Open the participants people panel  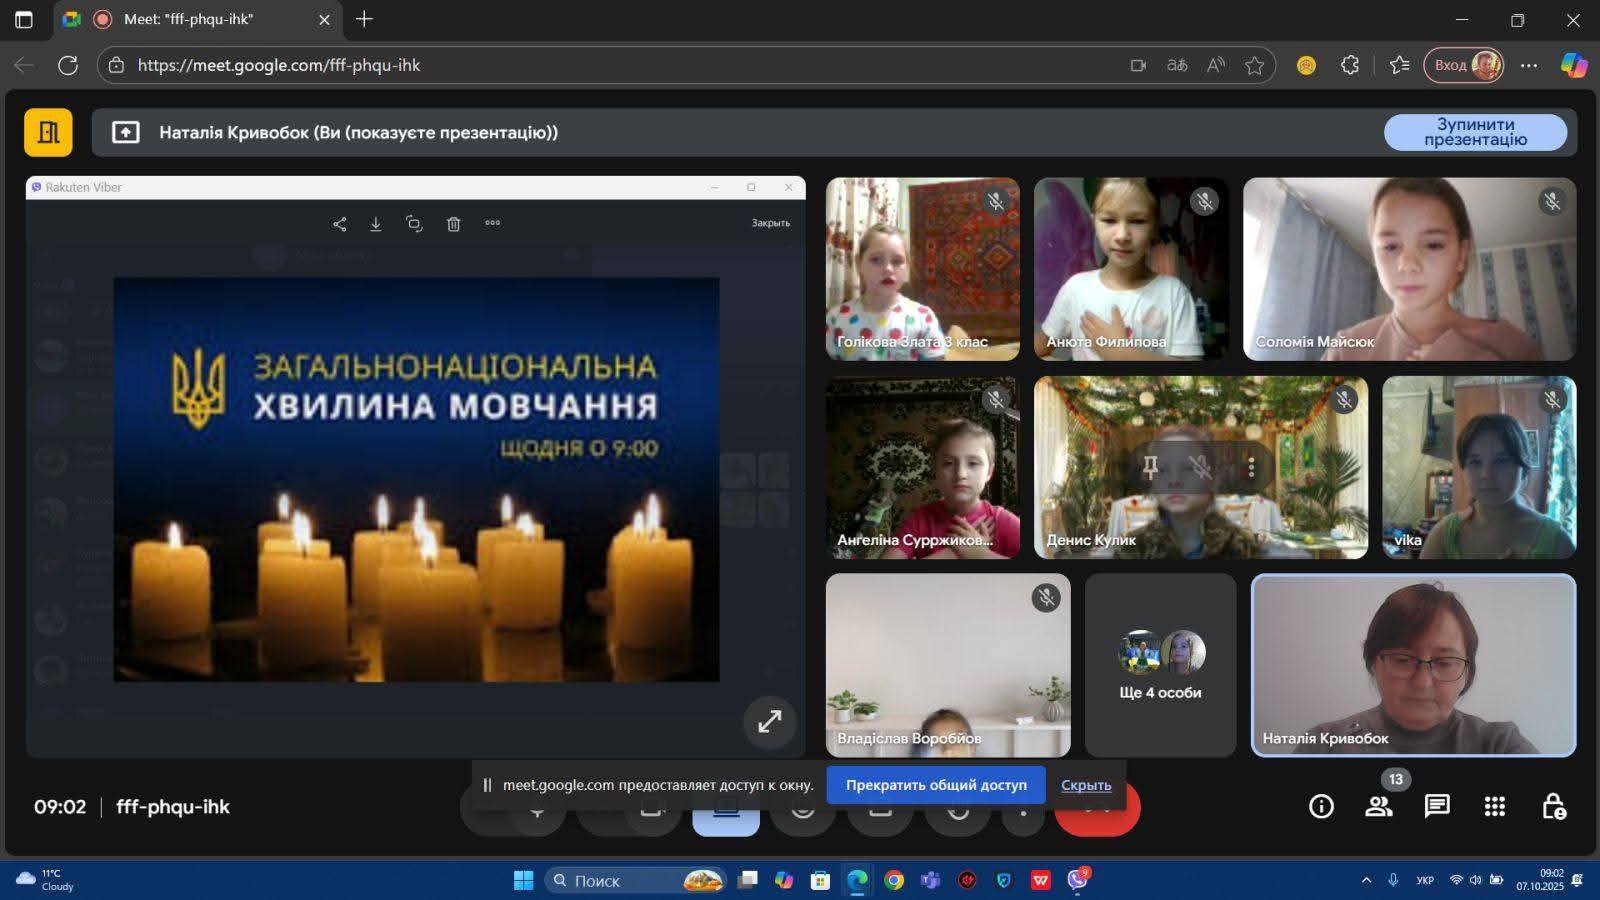pyautogui.click(x=1379, y=806)
